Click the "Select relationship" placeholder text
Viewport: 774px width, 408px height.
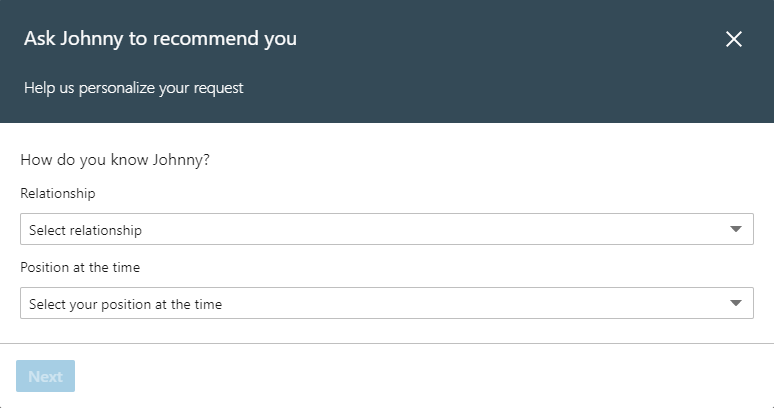point(85,230)
